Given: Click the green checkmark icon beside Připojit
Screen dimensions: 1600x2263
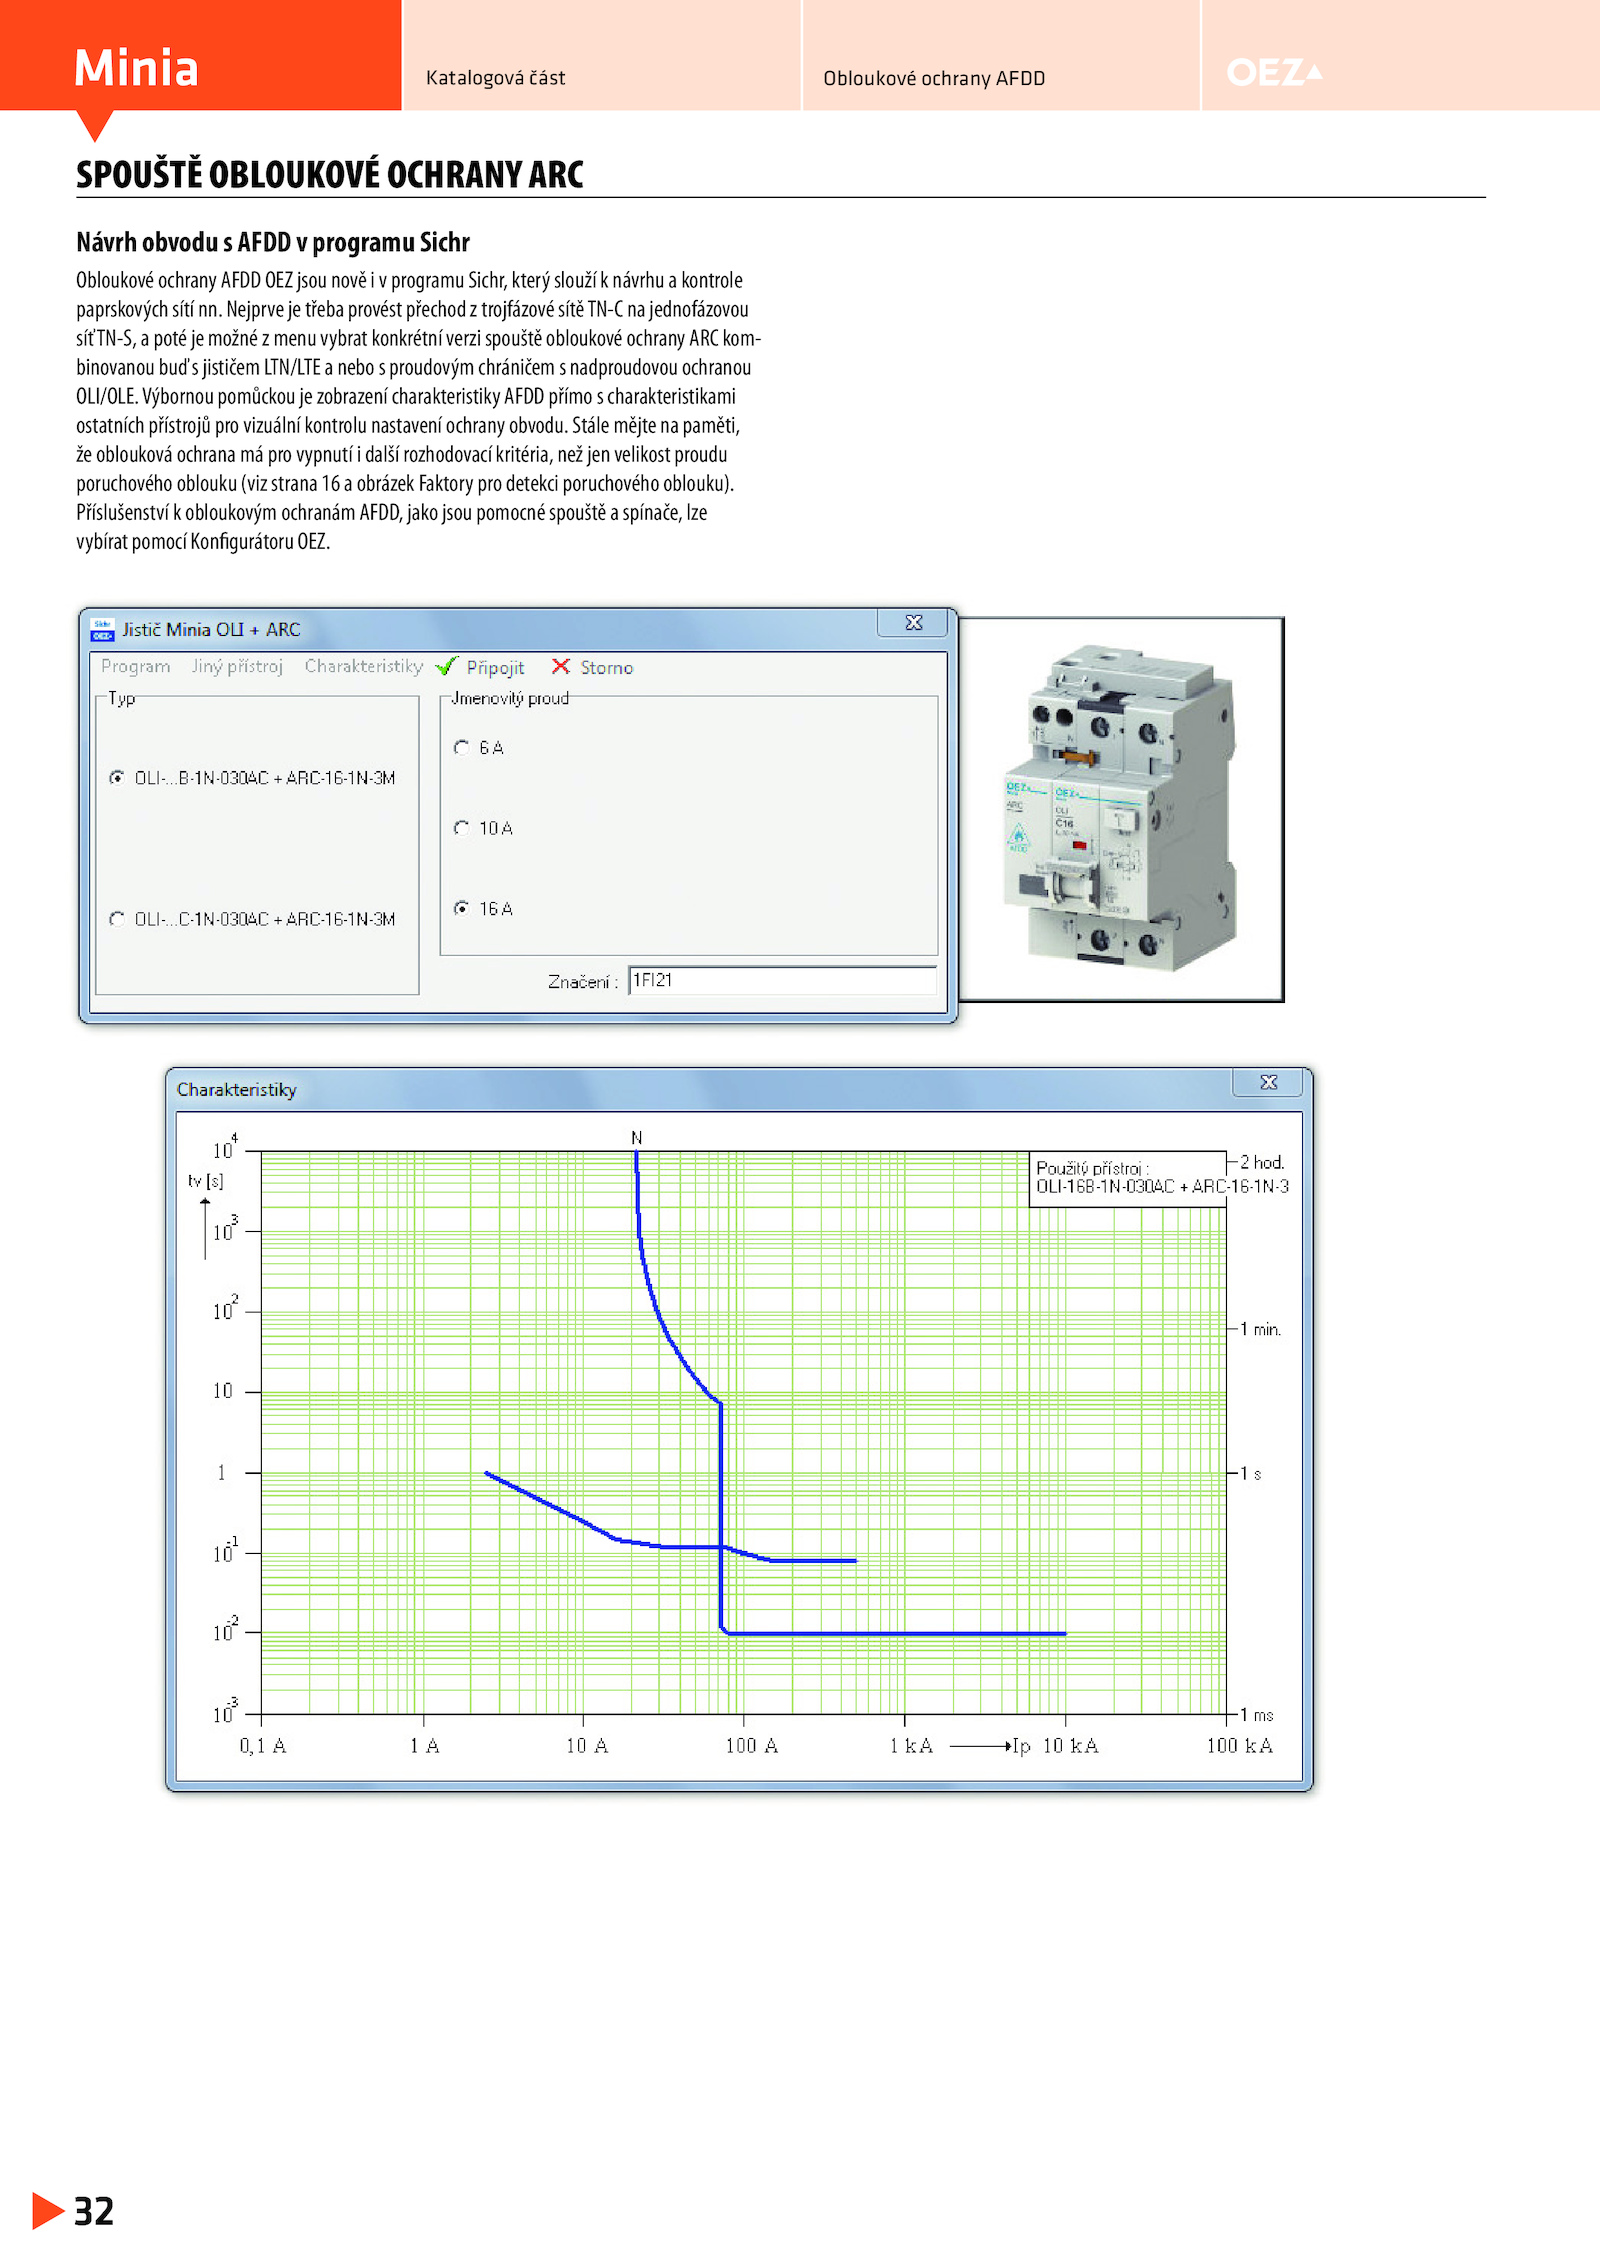Looking at the screenshot, I should (447, 666).
